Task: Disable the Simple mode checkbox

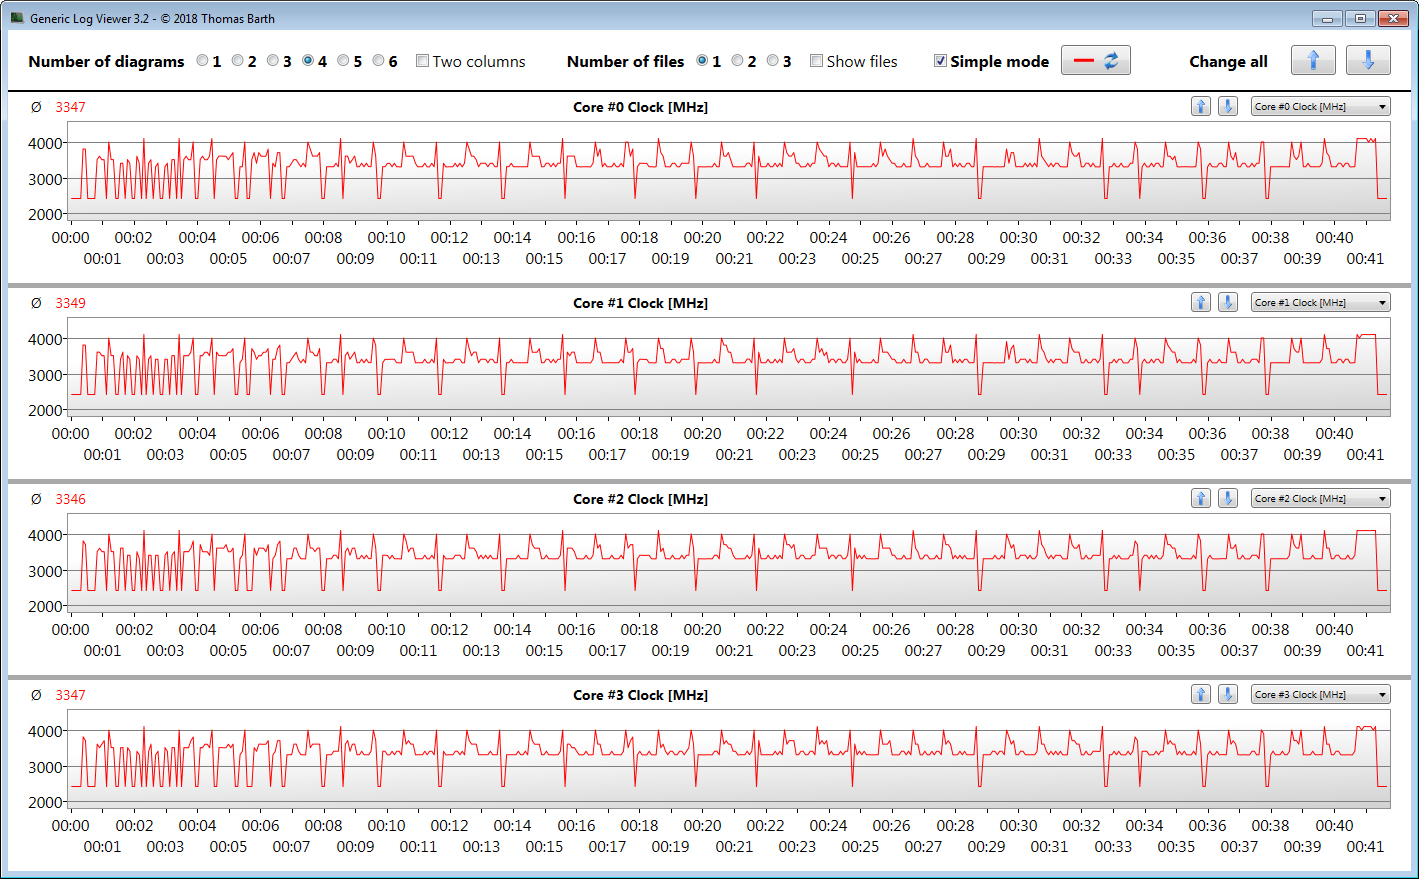Action: tap(940, 61)
